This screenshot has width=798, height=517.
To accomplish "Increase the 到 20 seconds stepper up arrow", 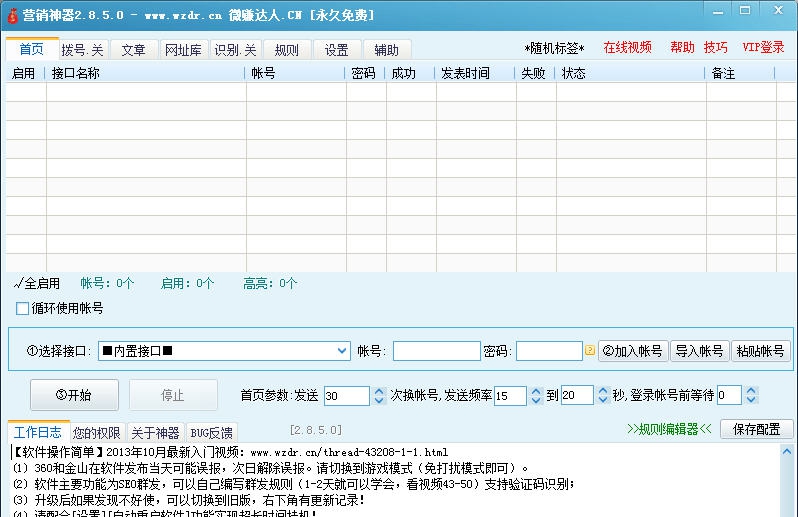I will point(603,391).
